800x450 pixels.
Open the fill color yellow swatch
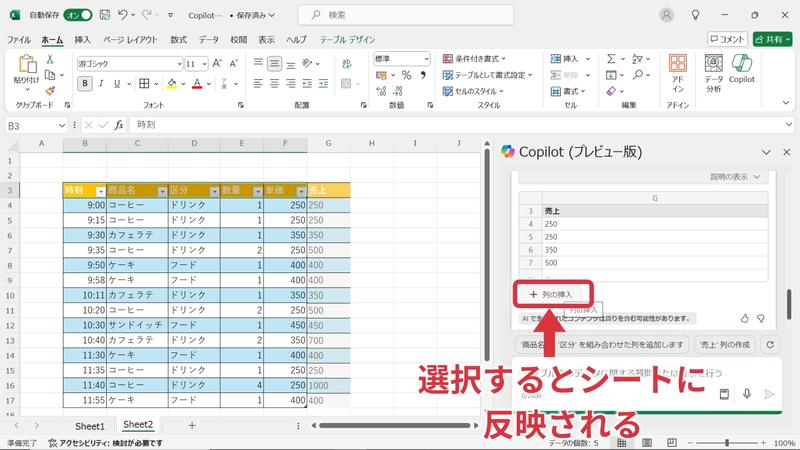(171, 84)
